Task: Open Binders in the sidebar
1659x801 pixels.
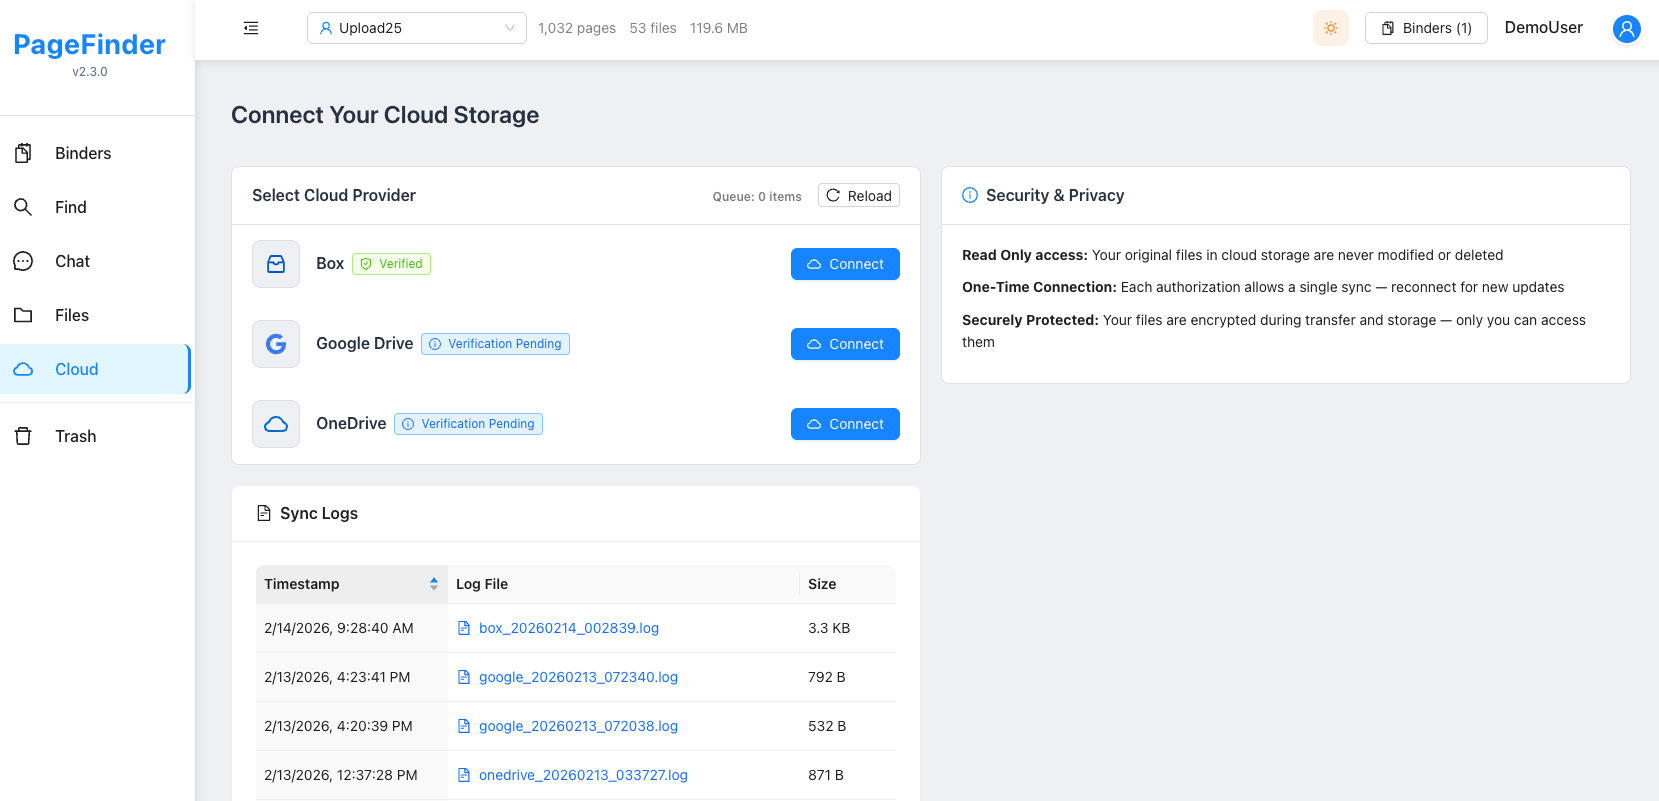Action: point(96,153)
